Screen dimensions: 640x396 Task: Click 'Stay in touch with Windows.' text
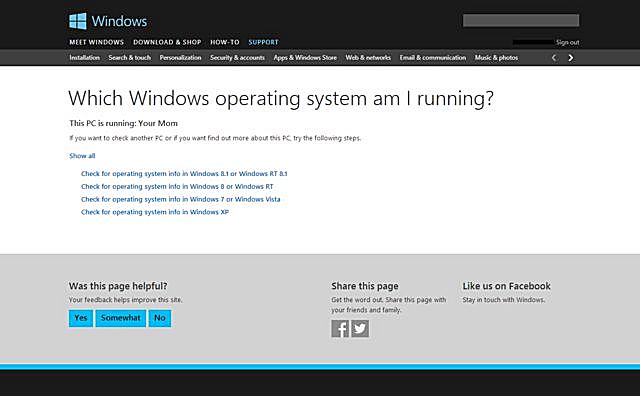pyautogui.click(x=504, y=300)
